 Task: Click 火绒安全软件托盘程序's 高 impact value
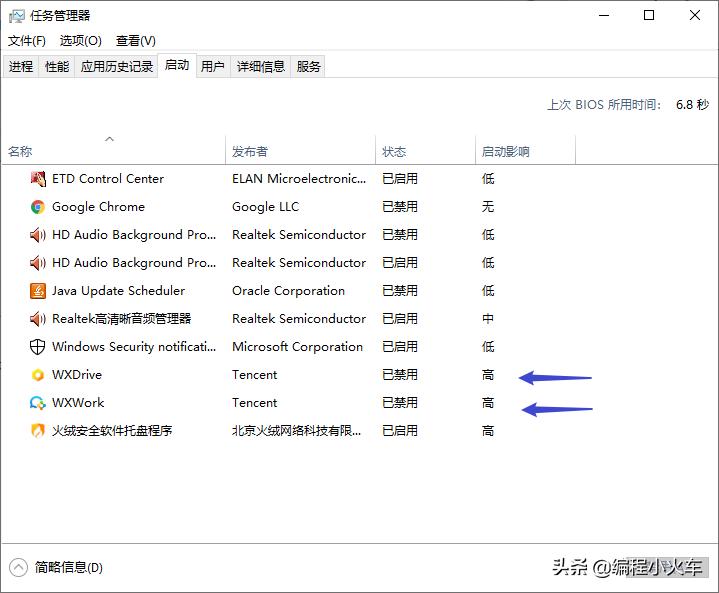click(x=488, y=431)
